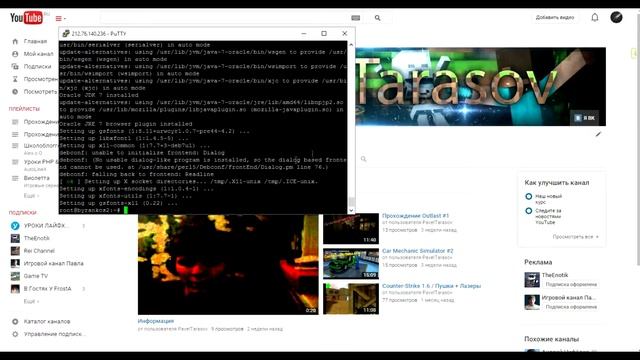Click the profile icon beside Мой канал
The width and height of the screenshot is (640, 360).
15,54
